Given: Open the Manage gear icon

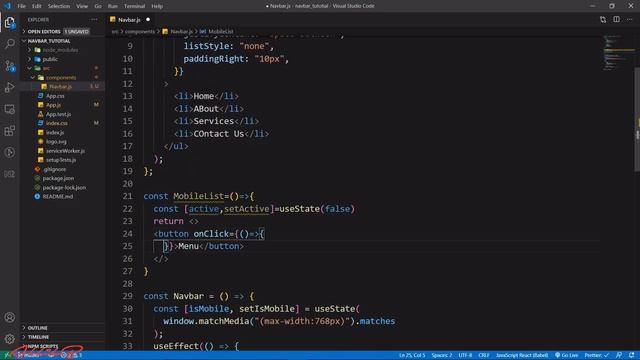Looking at the screenshot, I should click(9, 338).
